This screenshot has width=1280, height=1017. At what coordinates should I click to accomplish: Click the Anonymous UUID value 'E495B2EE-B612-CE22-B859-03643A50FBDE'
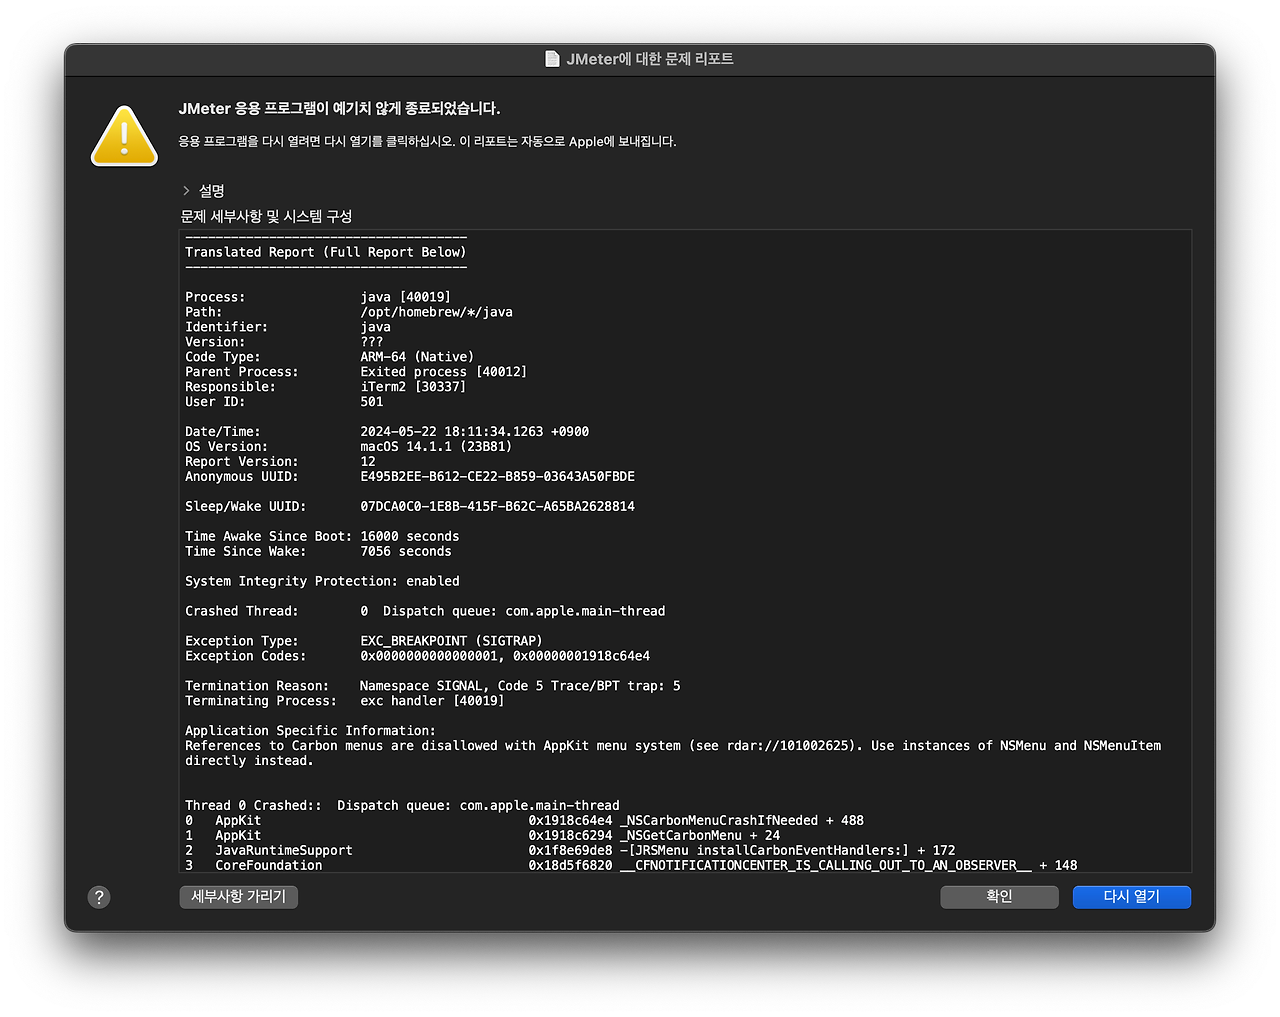[x=497, y=477]
